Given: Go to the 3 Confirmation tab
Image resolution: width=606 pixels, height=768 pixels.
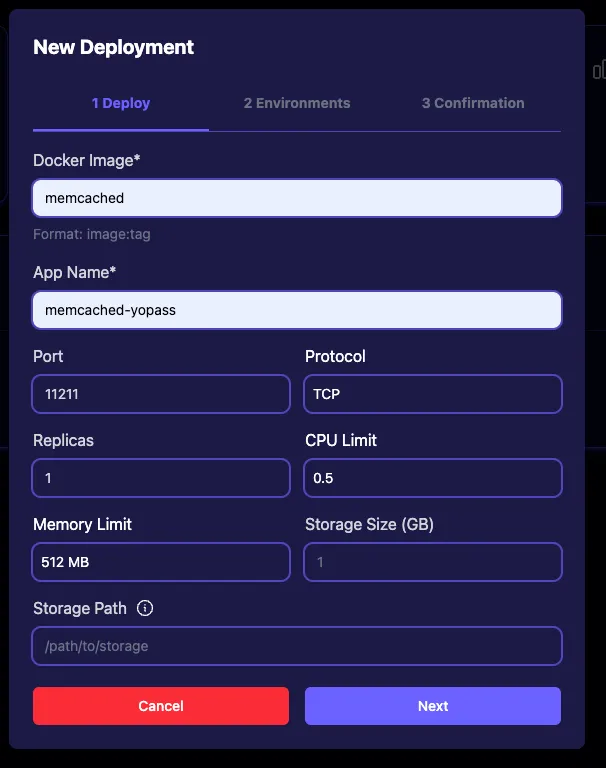Looking at the screenshot, I should pyautogui.click(x=473, y=103).
